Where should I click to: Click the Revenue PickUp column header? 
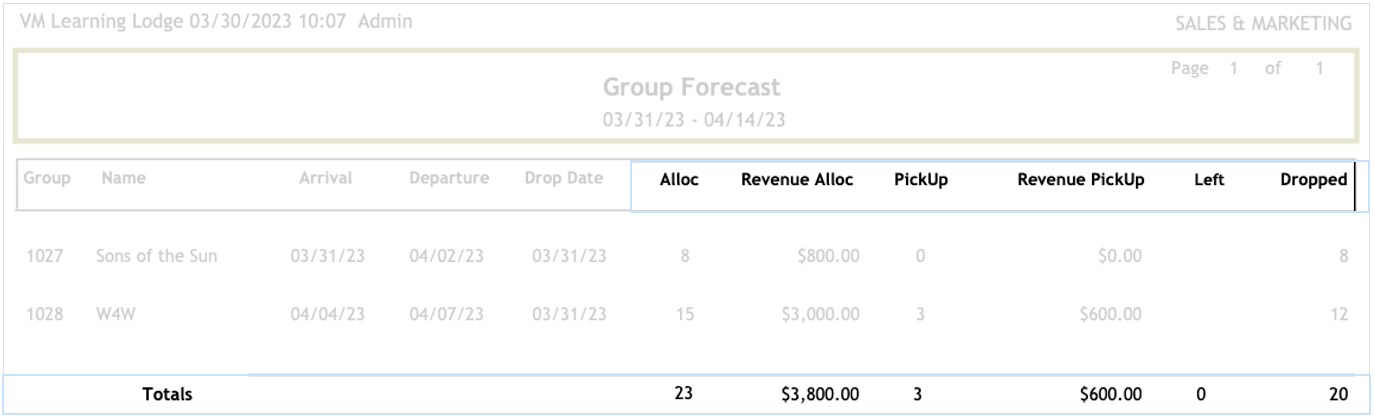coord(1080,182)
